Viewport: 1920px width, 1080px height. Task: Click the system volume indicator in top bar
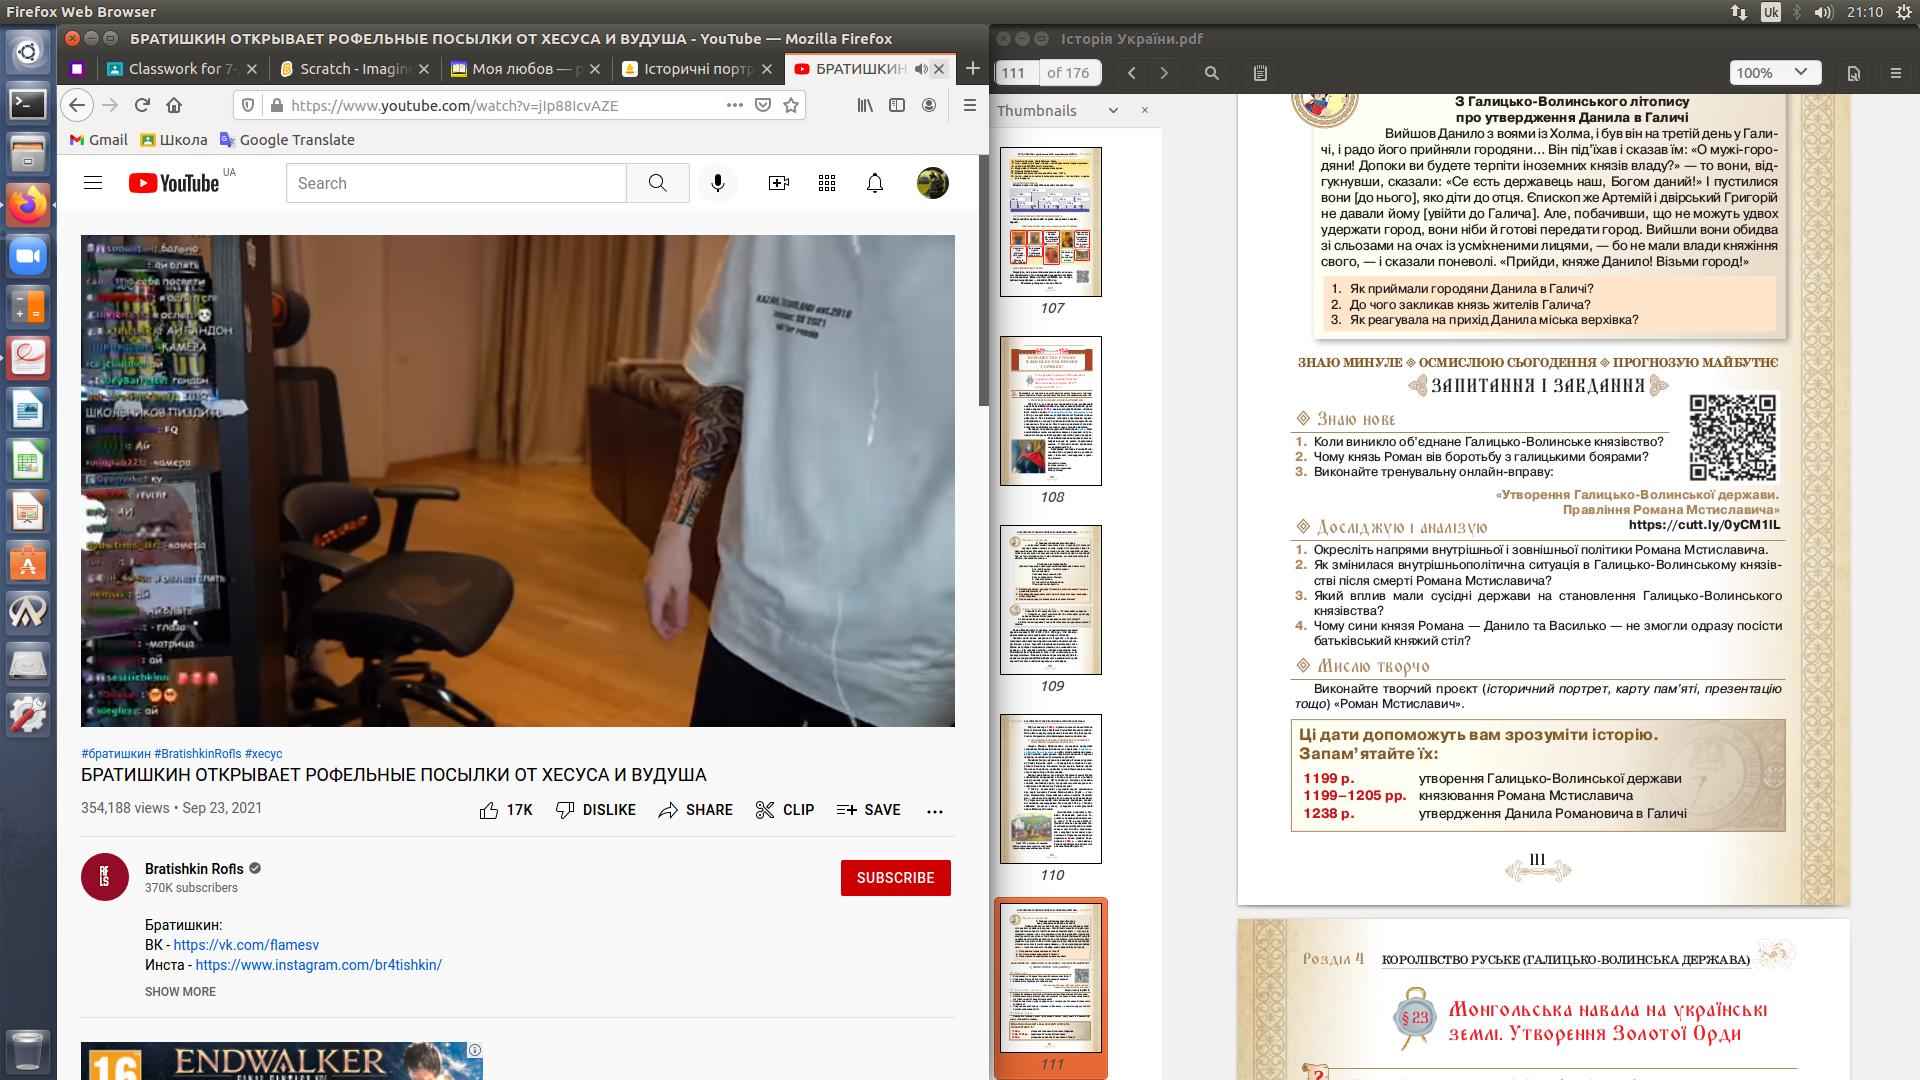(x=1823, y=12)
